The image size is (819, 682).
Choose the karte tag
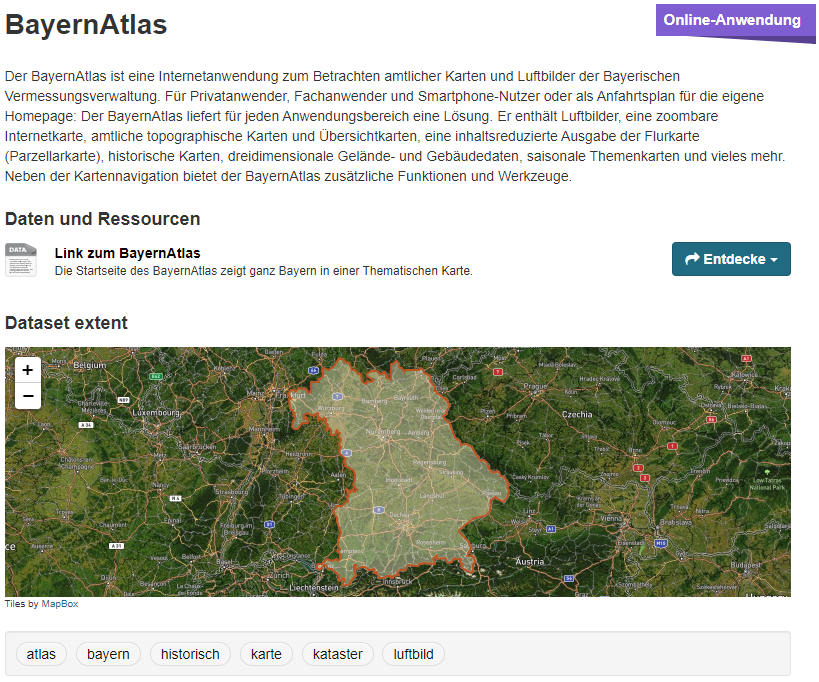266,654
